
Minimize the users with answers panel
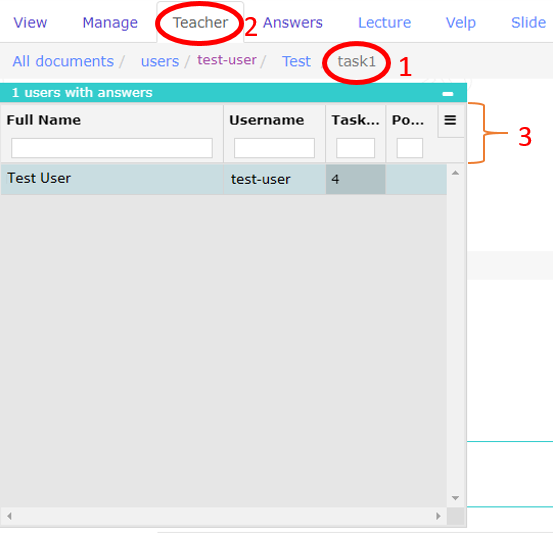pyautogui.click(x=448, y=94)
